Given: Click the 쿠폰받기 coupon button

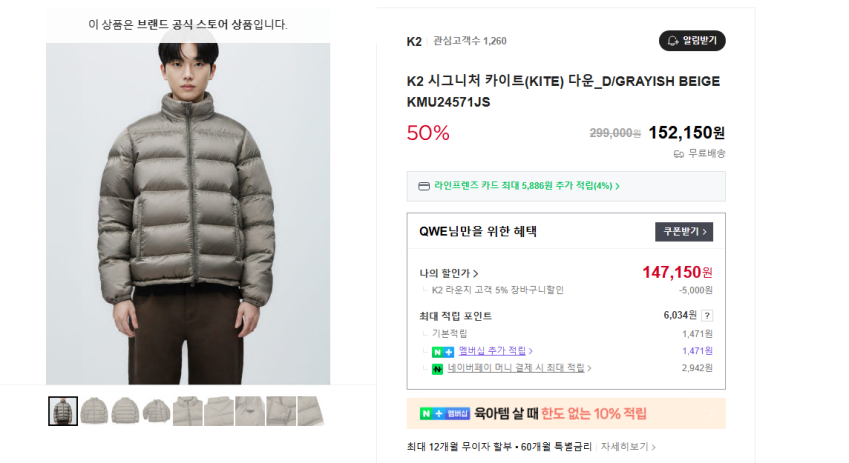Looking at the screenshot, I should tap(684, 232).
